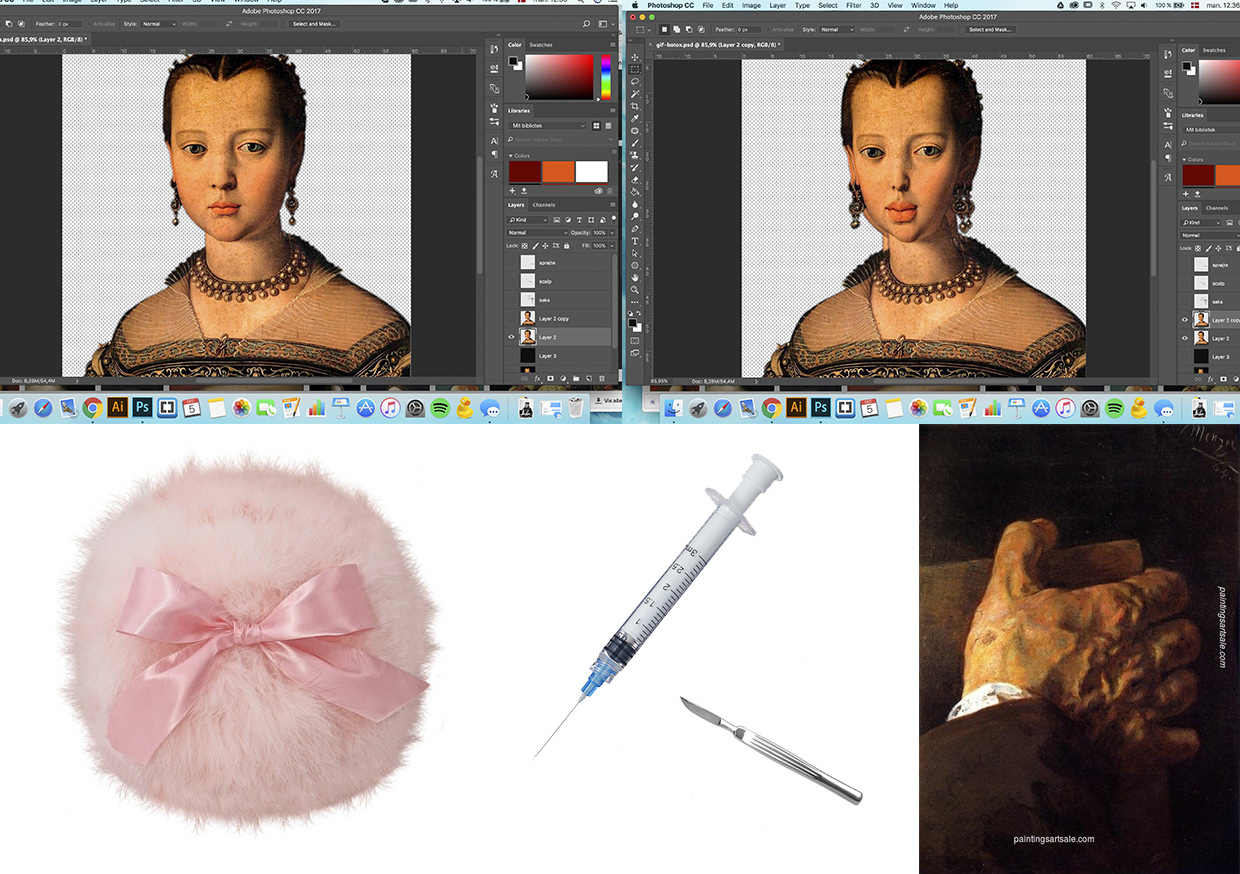Image resolution: width=1240 pixels, height=874 pixels.
Task: Open the Kind dropdown in right Layers panel
Action: tap(1198, 222)
